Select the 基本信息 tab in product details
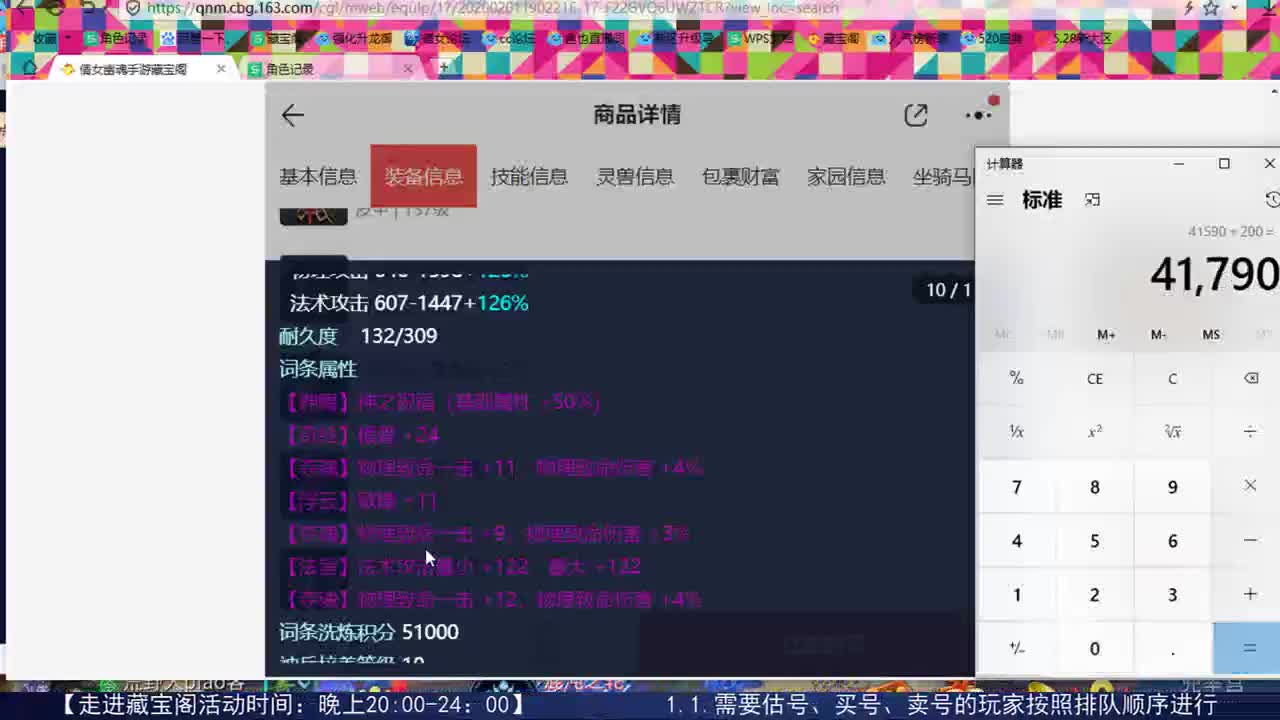 pos(318,176)
